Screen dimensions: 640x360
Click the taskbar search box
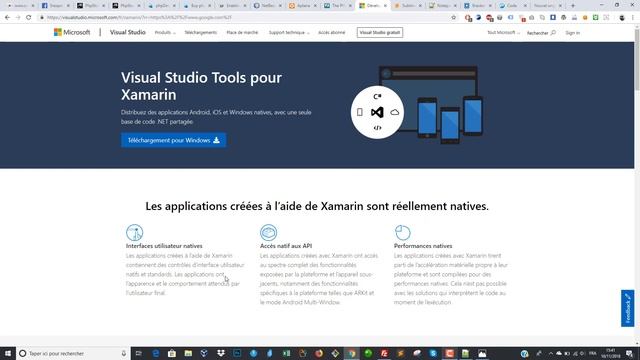pos(73,353)
